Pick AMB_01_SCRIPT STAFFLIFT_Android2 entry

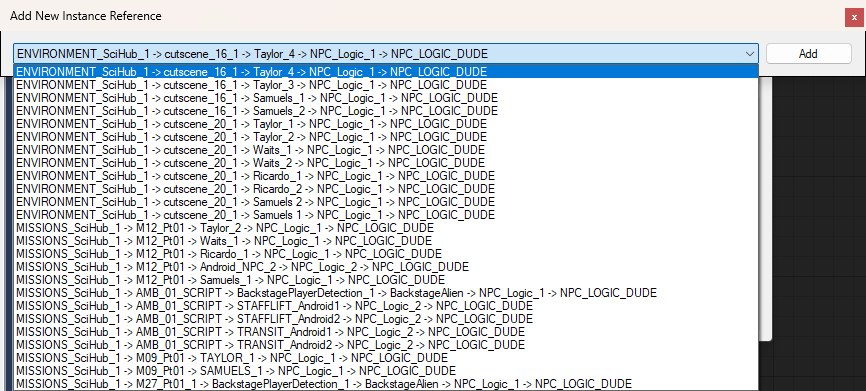click(x=386, y=319)
